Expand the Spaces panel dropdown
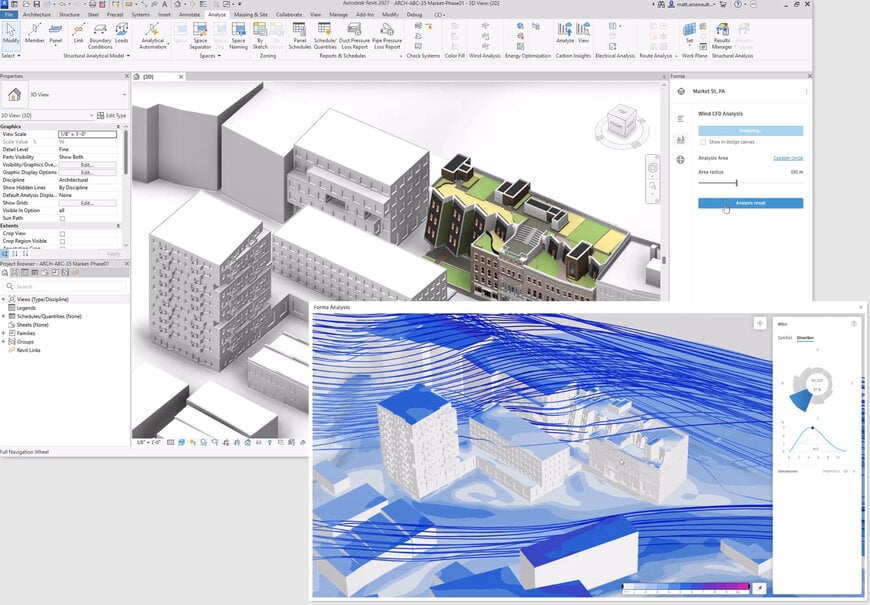870x605 pixels. 209,56
